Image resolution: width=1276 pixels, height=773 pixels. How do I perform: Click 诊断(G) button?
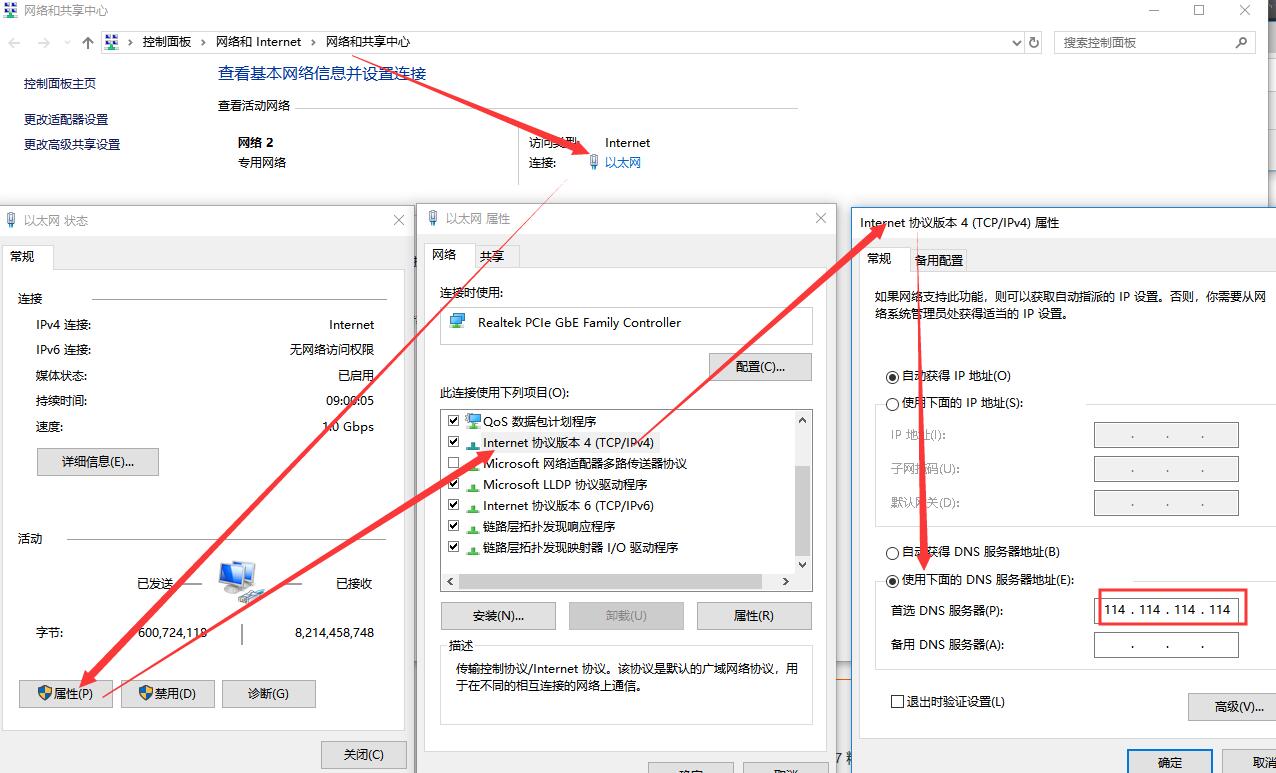pos(268,694)
